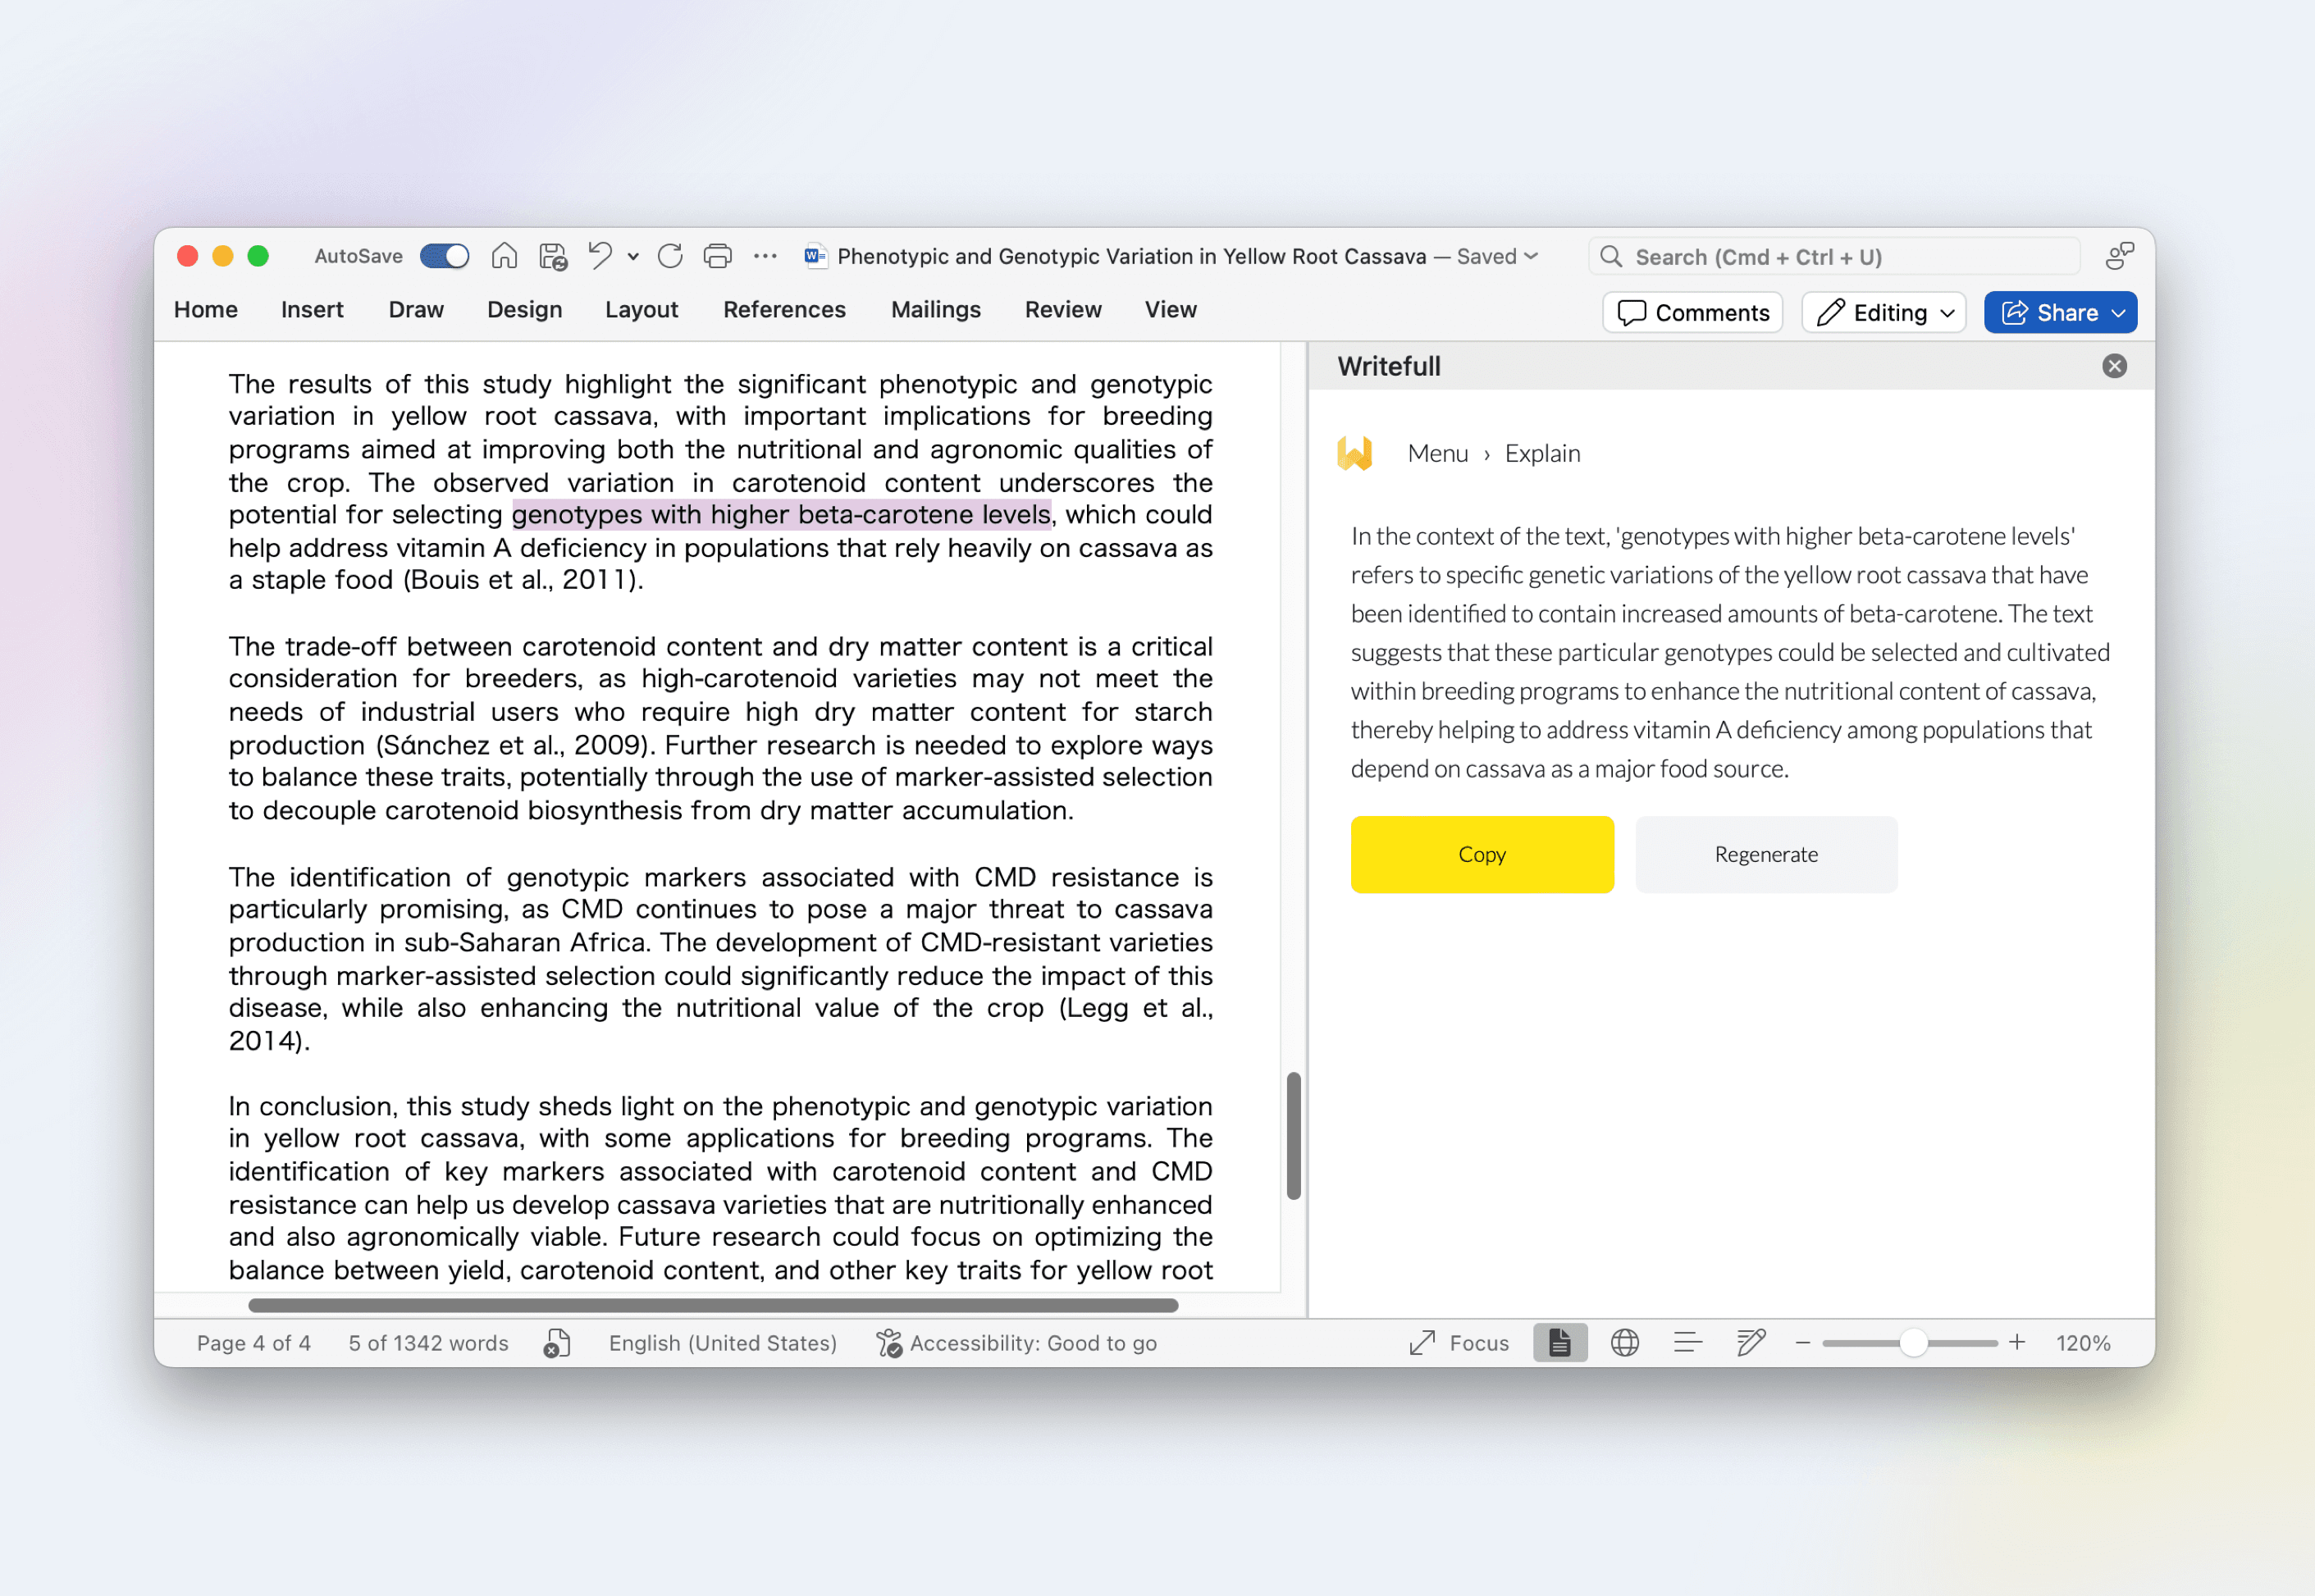Open the Accessibility checker status
The height and width of the screenshot is (1596, 2315).
click(x=1016, y=1343)
